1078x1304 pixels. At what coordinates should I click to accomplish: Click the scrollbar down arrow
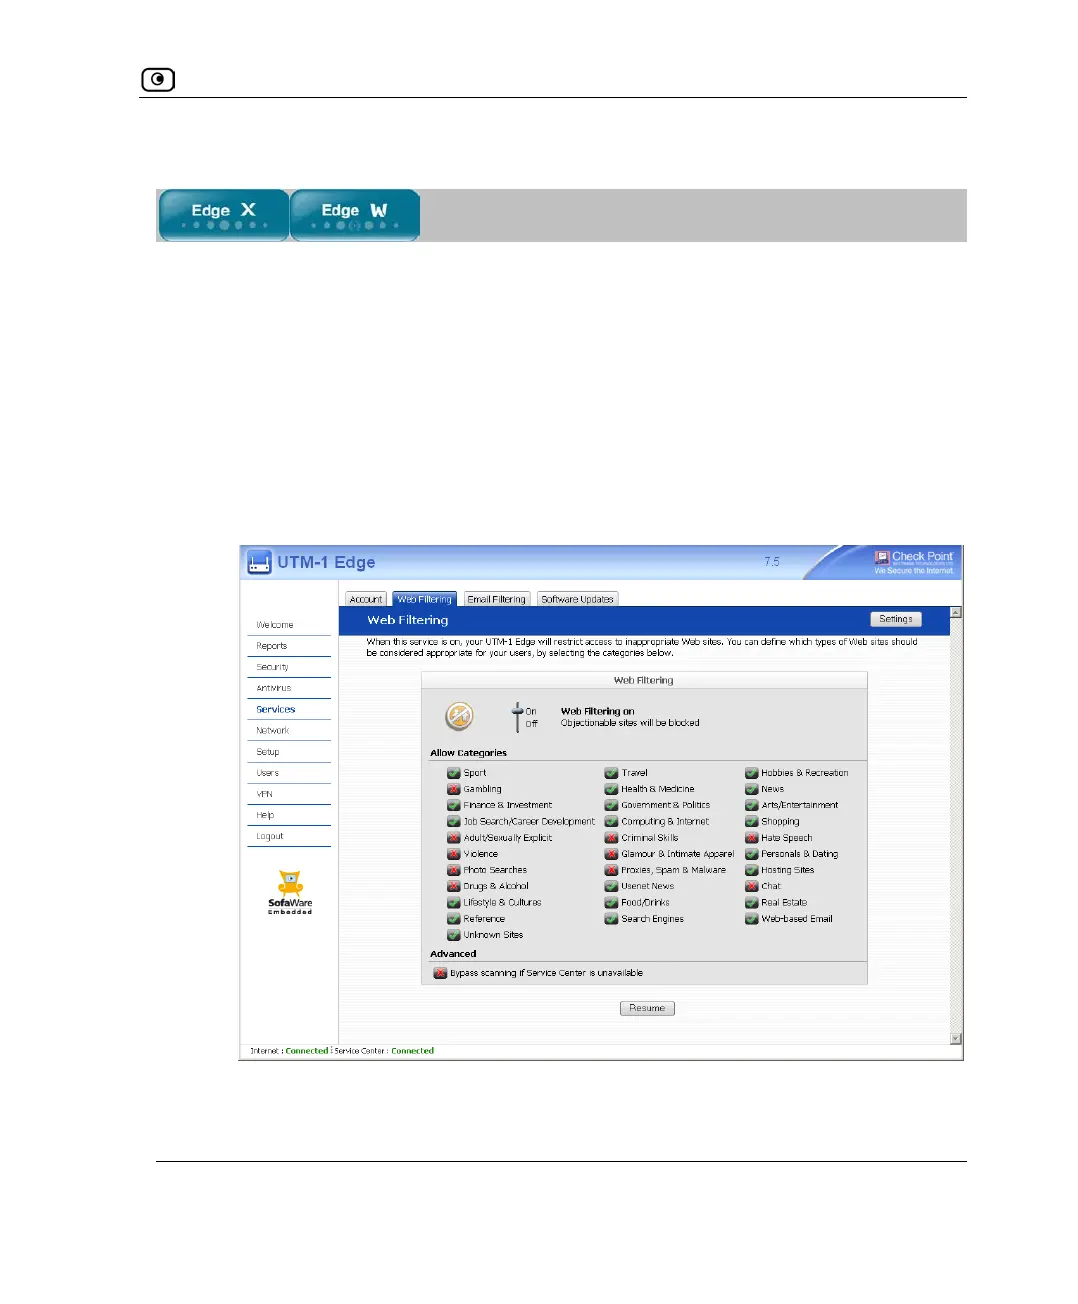[956, 1039]
